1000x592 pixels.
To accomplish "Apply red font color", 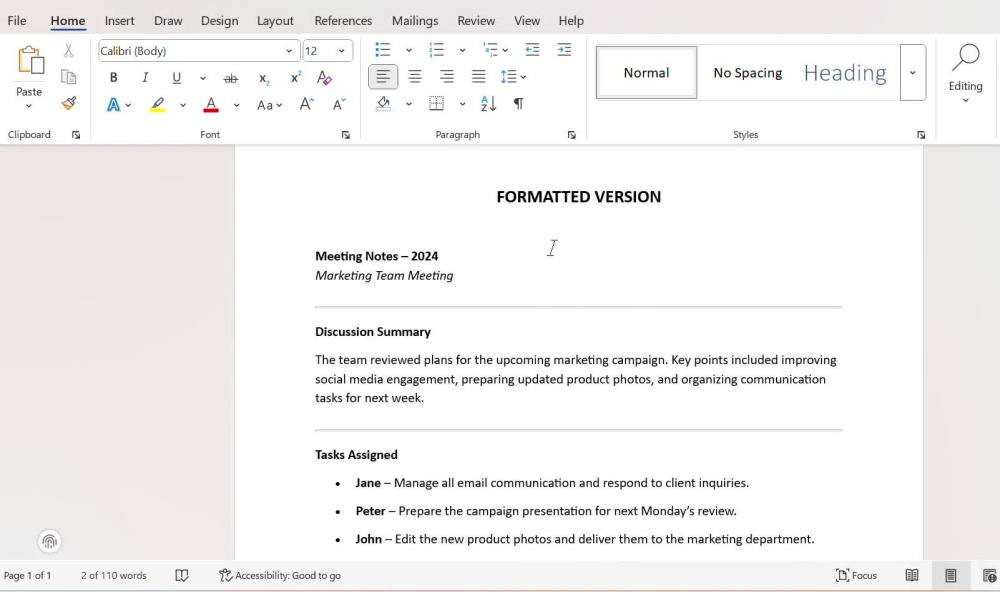I will (211, 105).
